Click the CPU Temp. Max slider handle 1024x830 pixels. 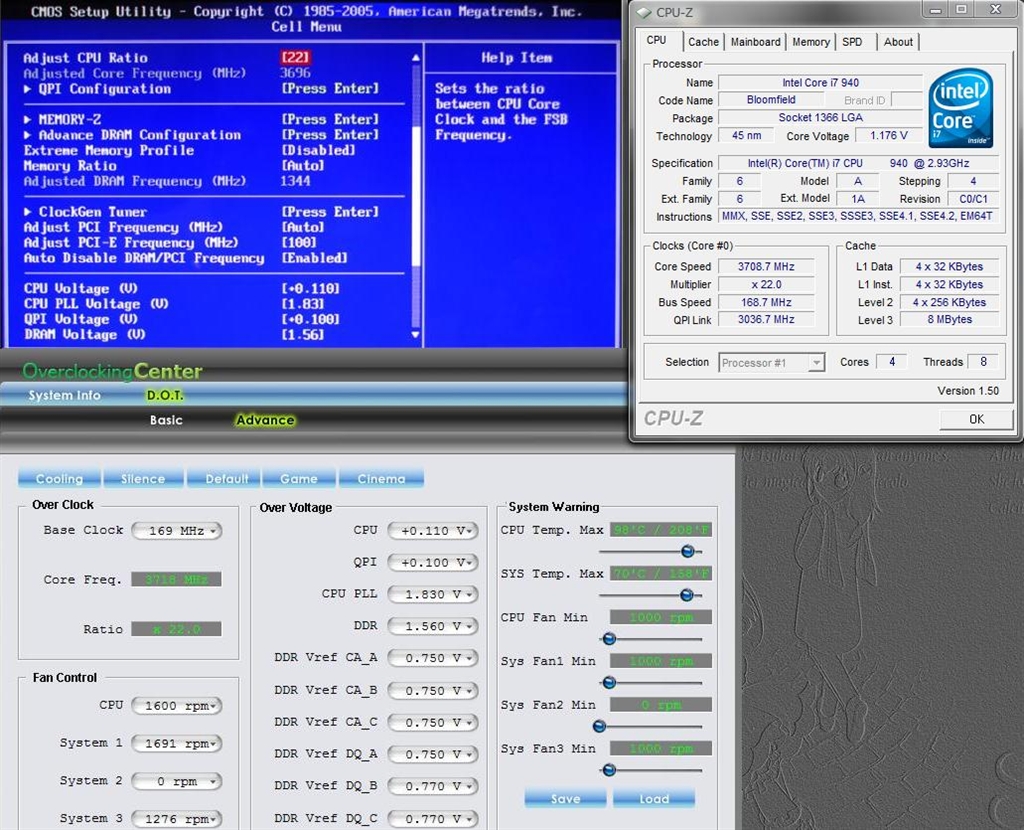pos(688,552)
